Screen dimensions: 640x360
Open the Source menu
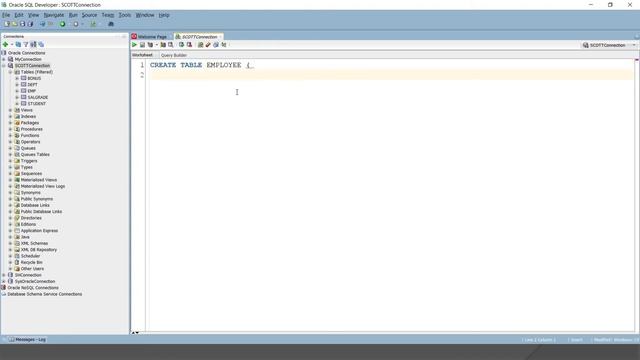tap(89, 15)
